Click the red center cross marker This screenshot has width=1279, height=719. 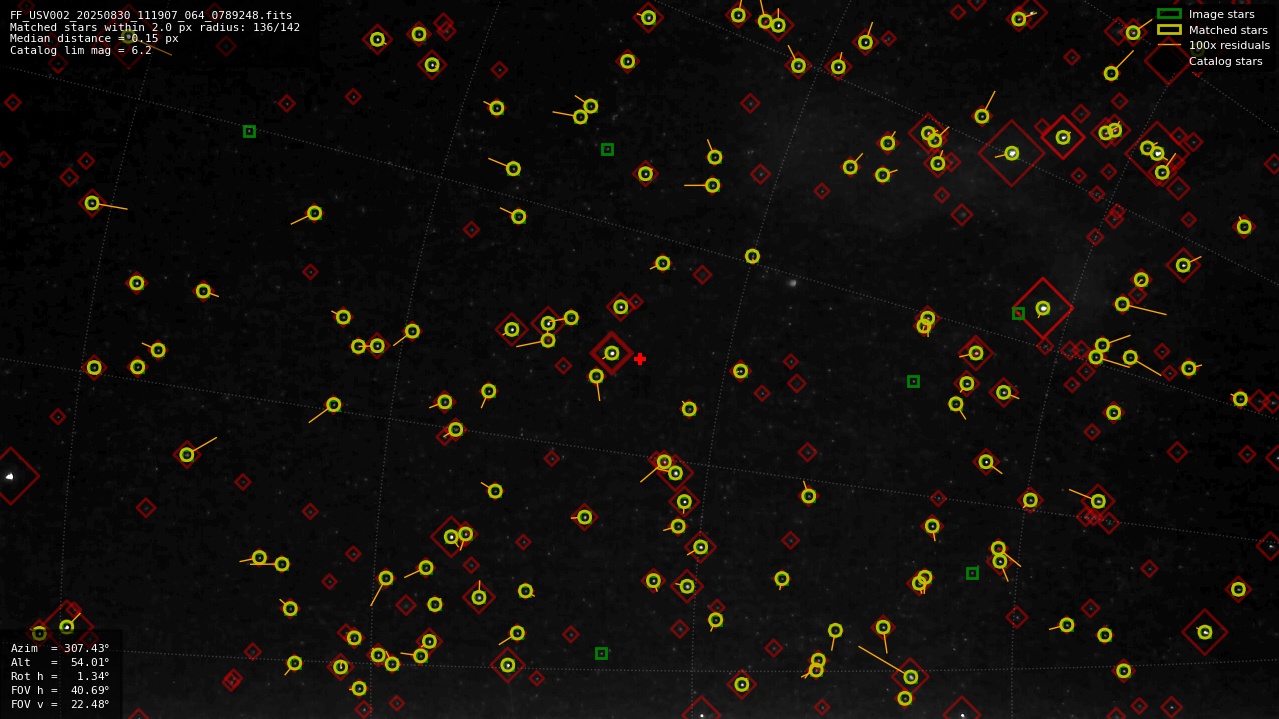tap(640, 359)
